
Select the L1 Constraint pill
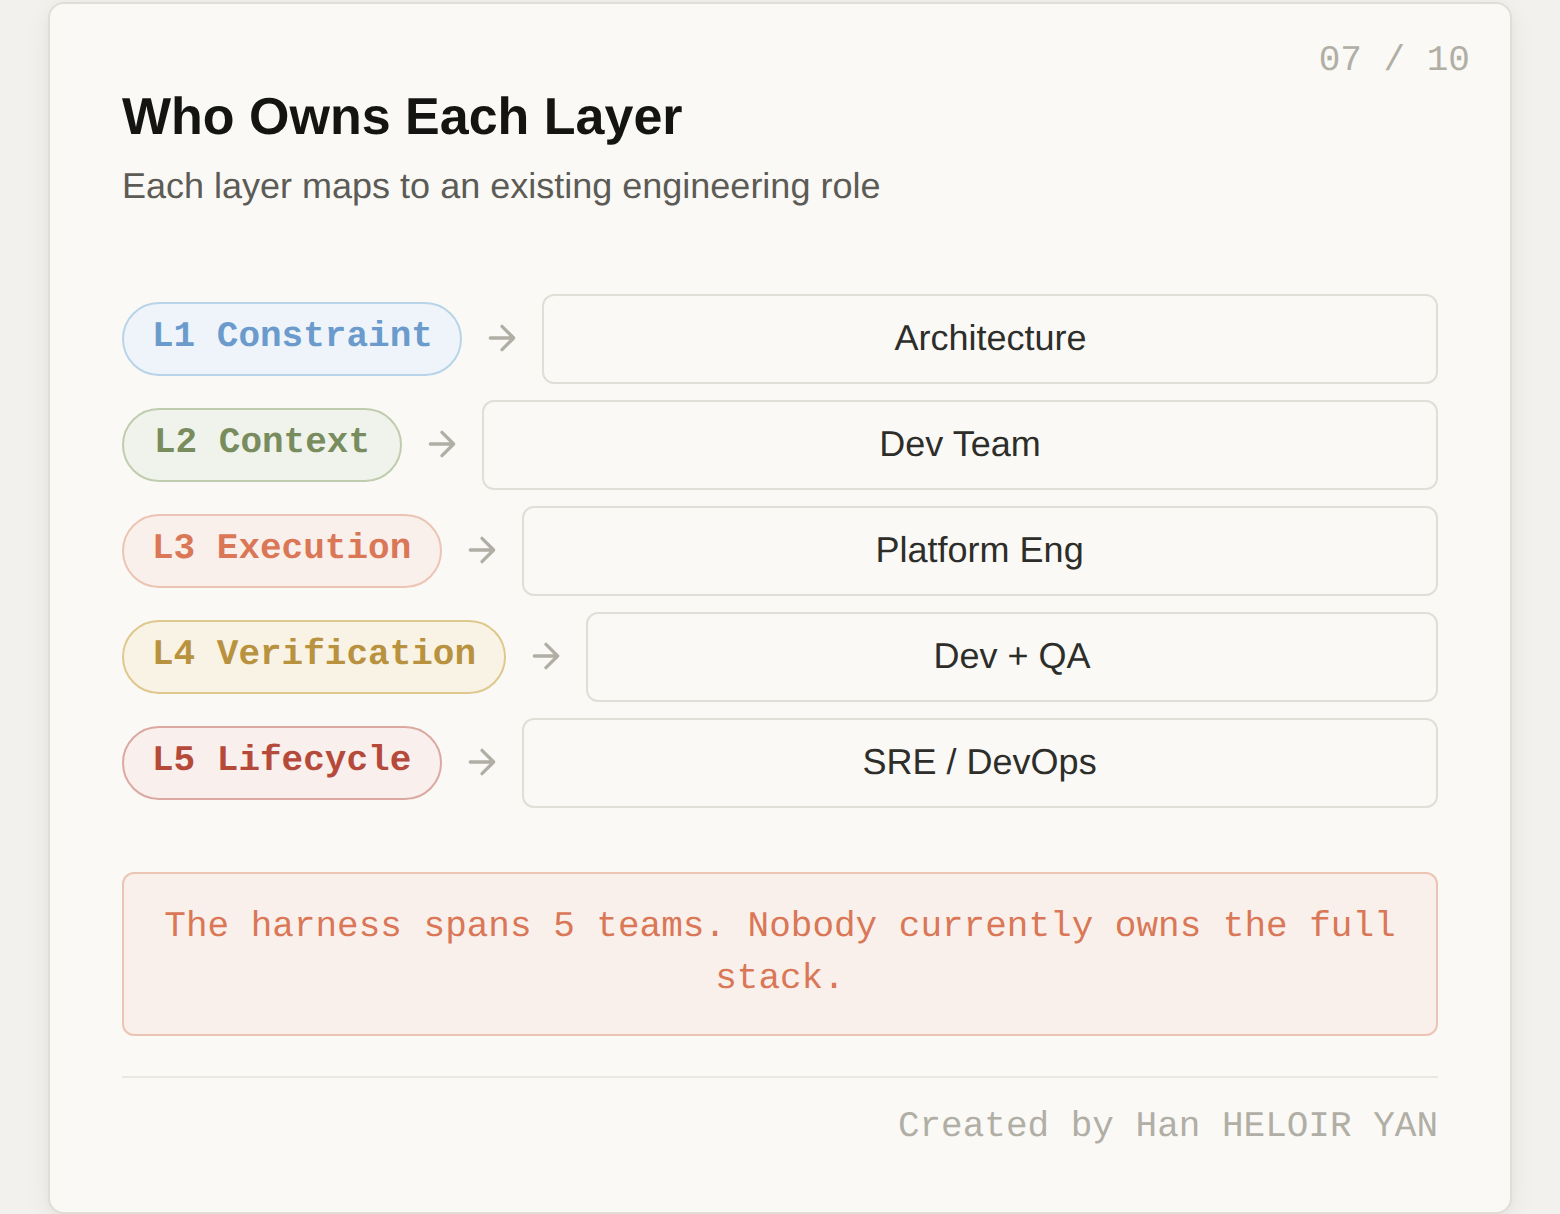291,338
